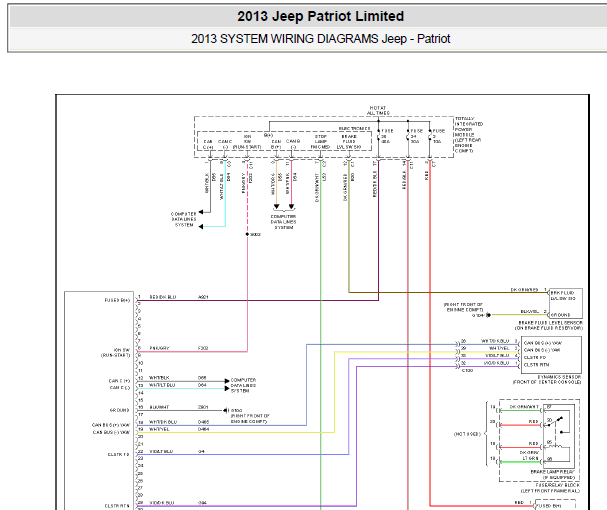Click relay coil symbol at terminal 85
This screenshot has width=607, height=510.
[x=554, y=446]
